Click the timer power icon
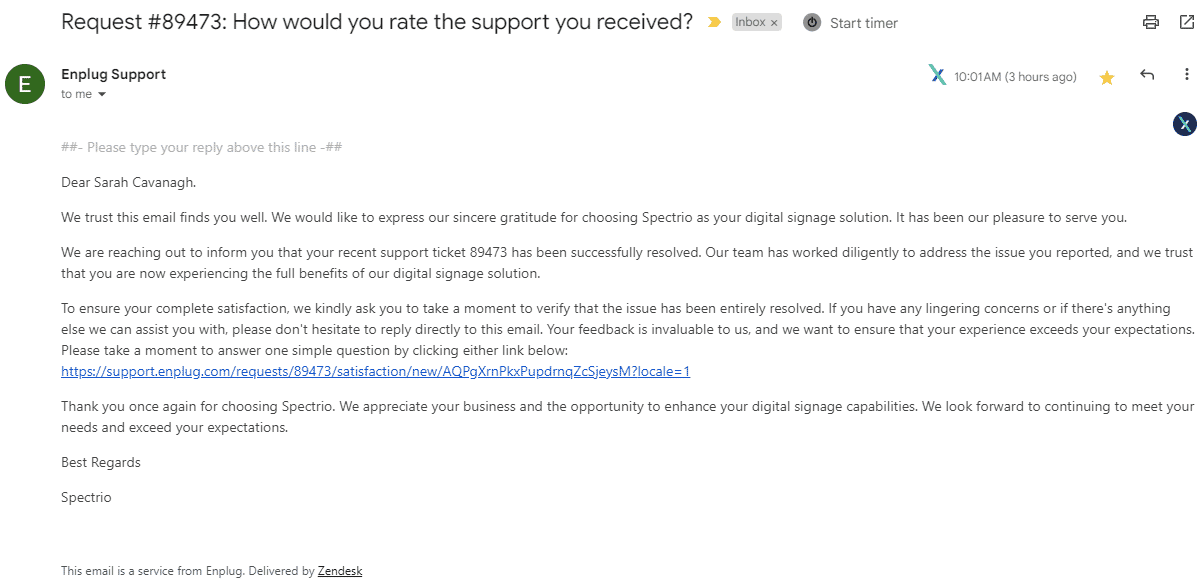 coord(812,22)
